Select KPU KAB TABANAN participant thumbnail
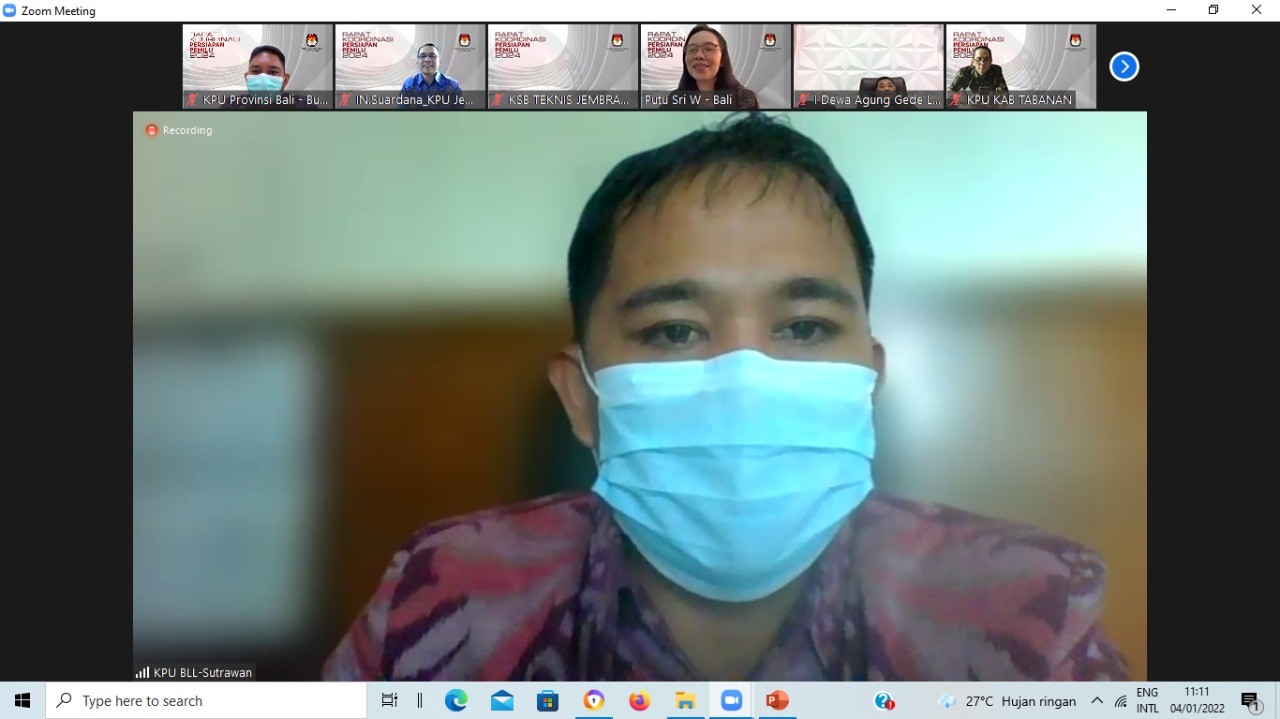1280x719 pixels. (1021, 66)
